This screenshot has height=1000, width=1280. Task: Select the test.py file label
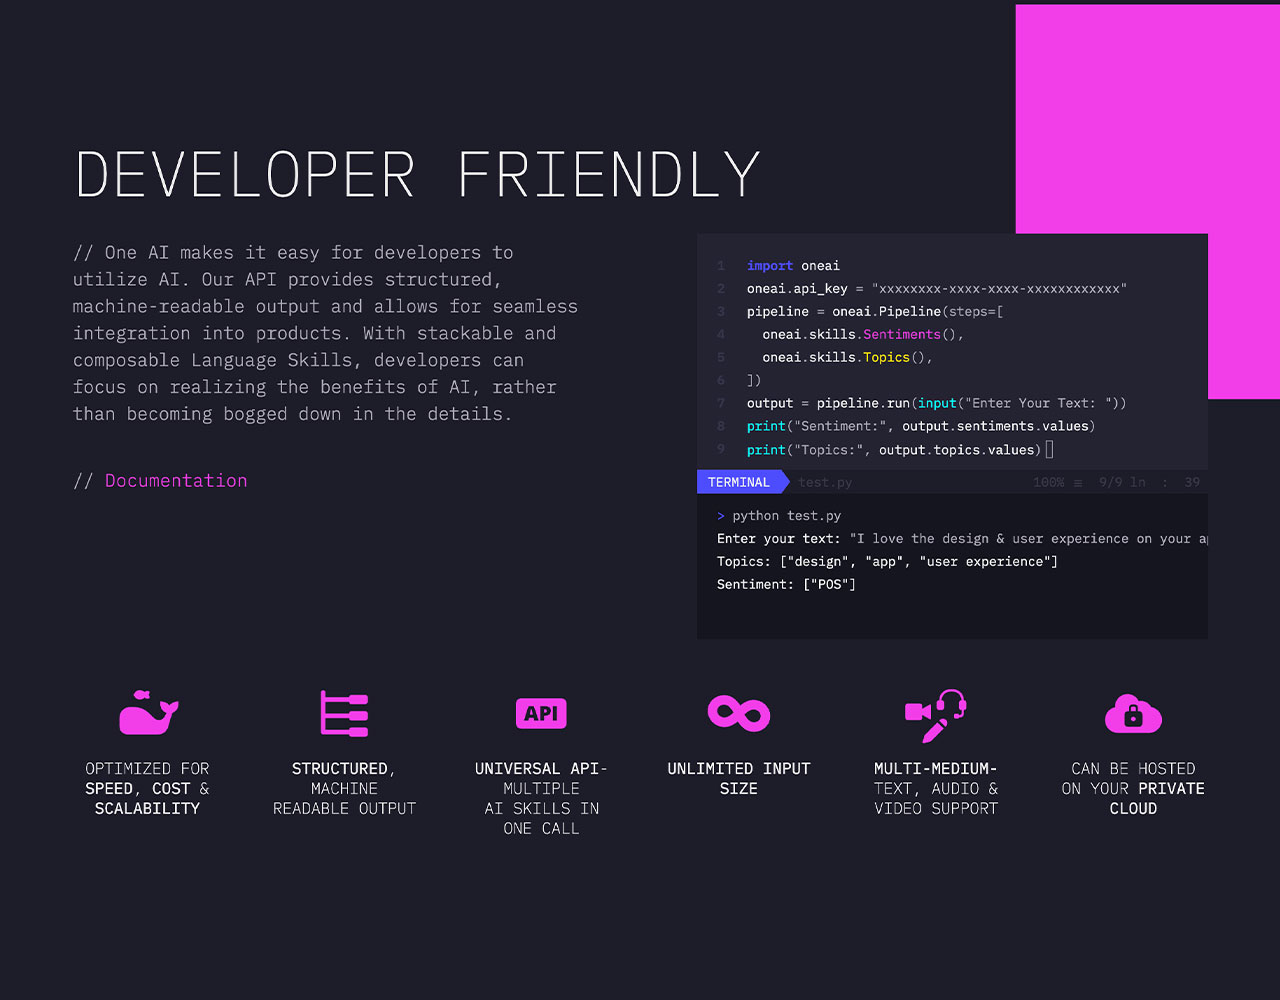[x=825, y=483]
